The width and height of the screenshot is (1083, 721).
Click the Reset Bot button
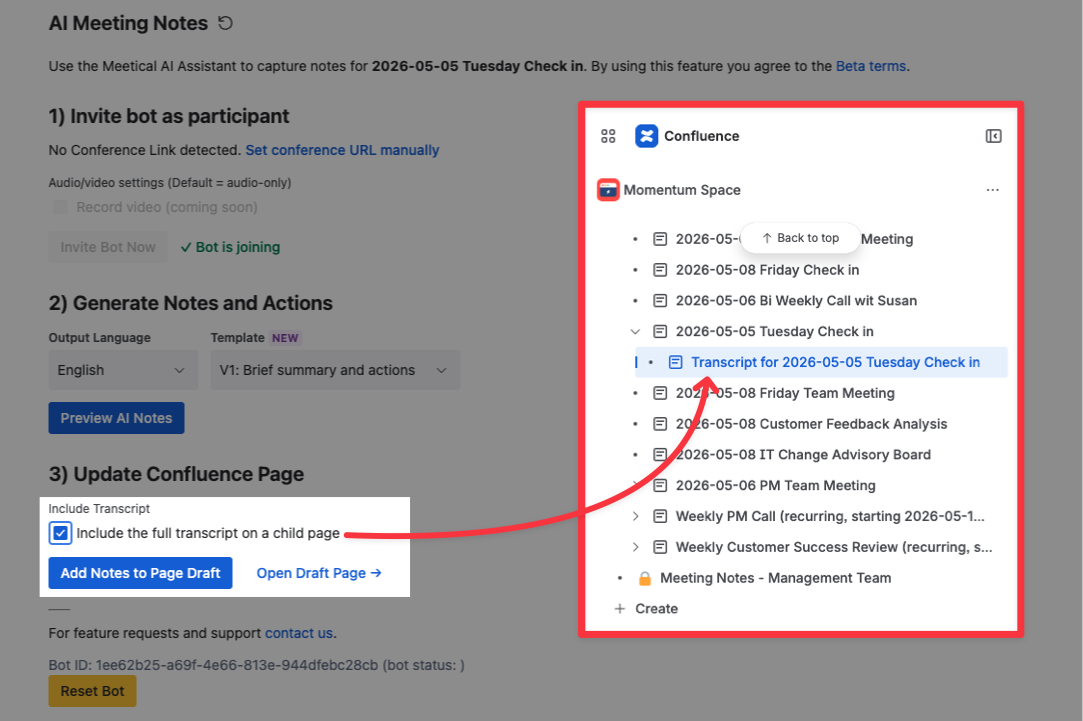tap(92, 691)
